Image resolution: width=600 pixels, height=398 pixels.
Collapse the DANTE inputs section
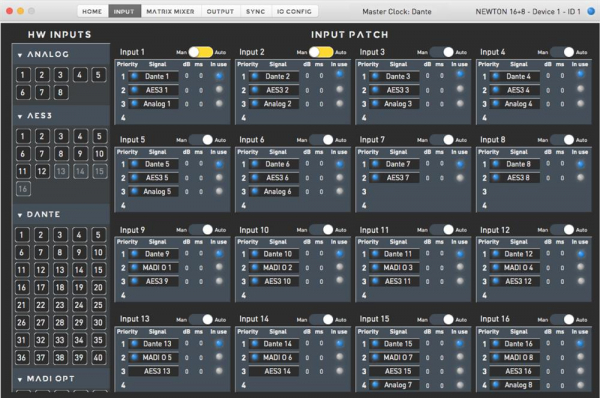click(x=20, y=215)
